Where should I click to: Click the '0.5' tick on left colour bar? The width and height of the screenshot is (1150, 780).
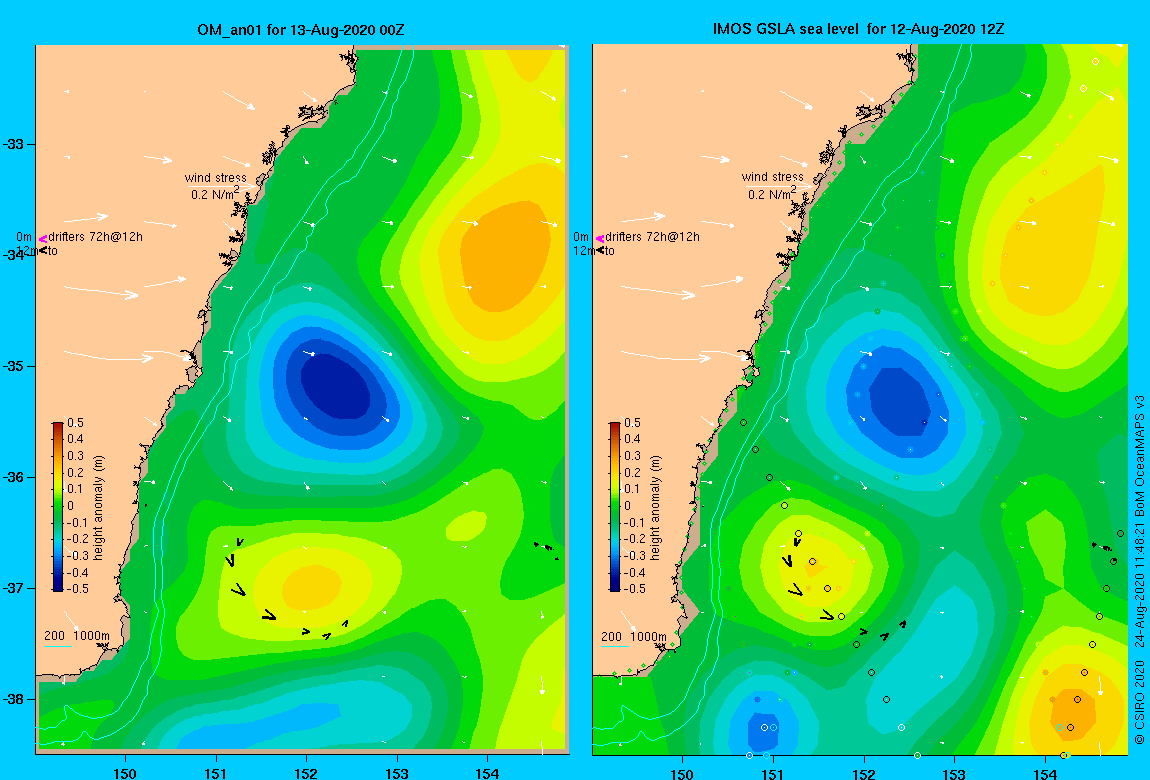coord(76,423)
